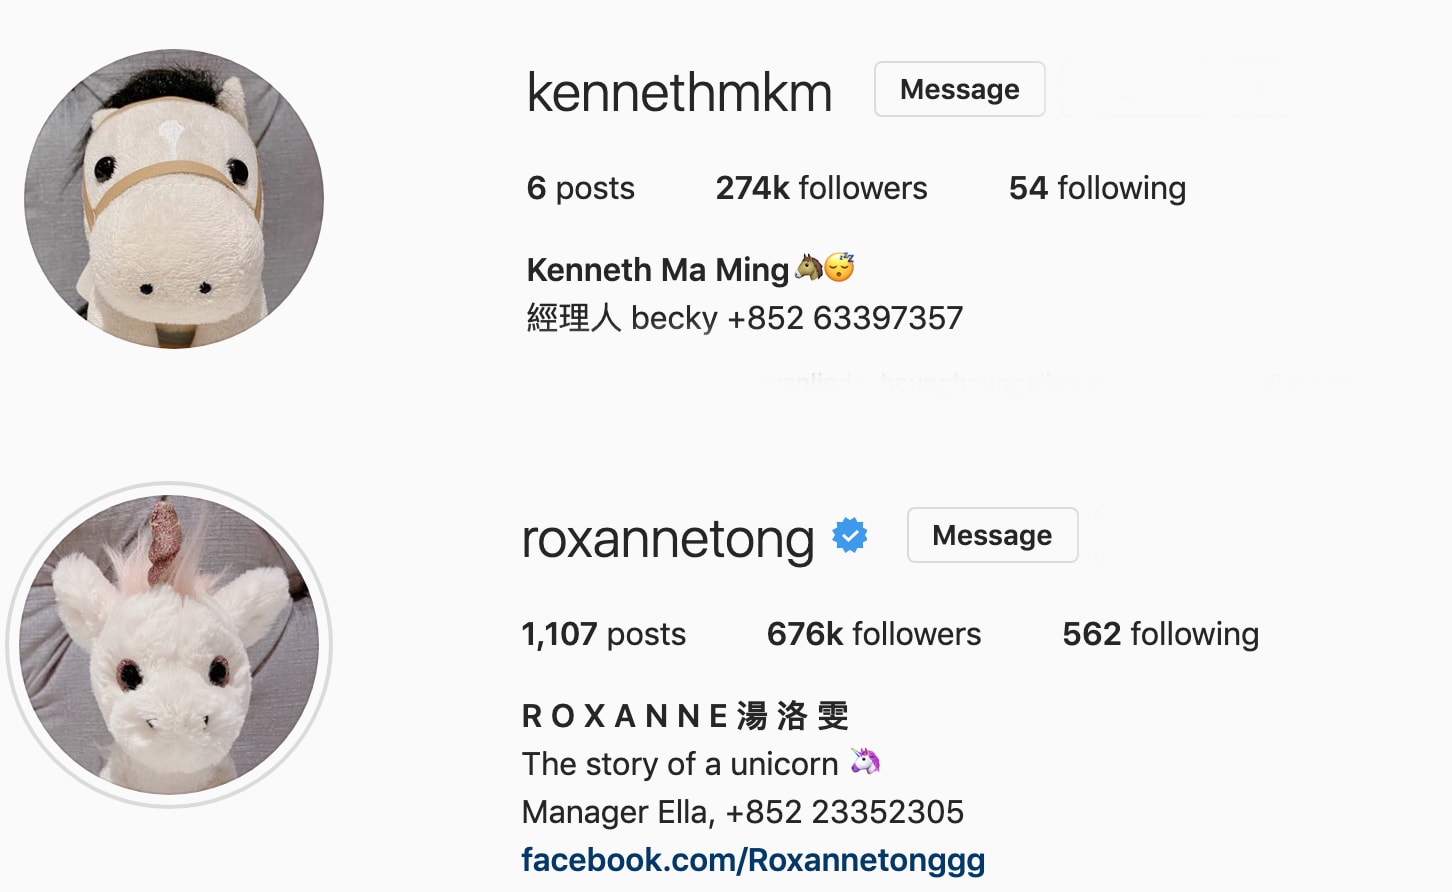
Task: Show roxannetong's 1,107 posts
Action: pos(604,634)
